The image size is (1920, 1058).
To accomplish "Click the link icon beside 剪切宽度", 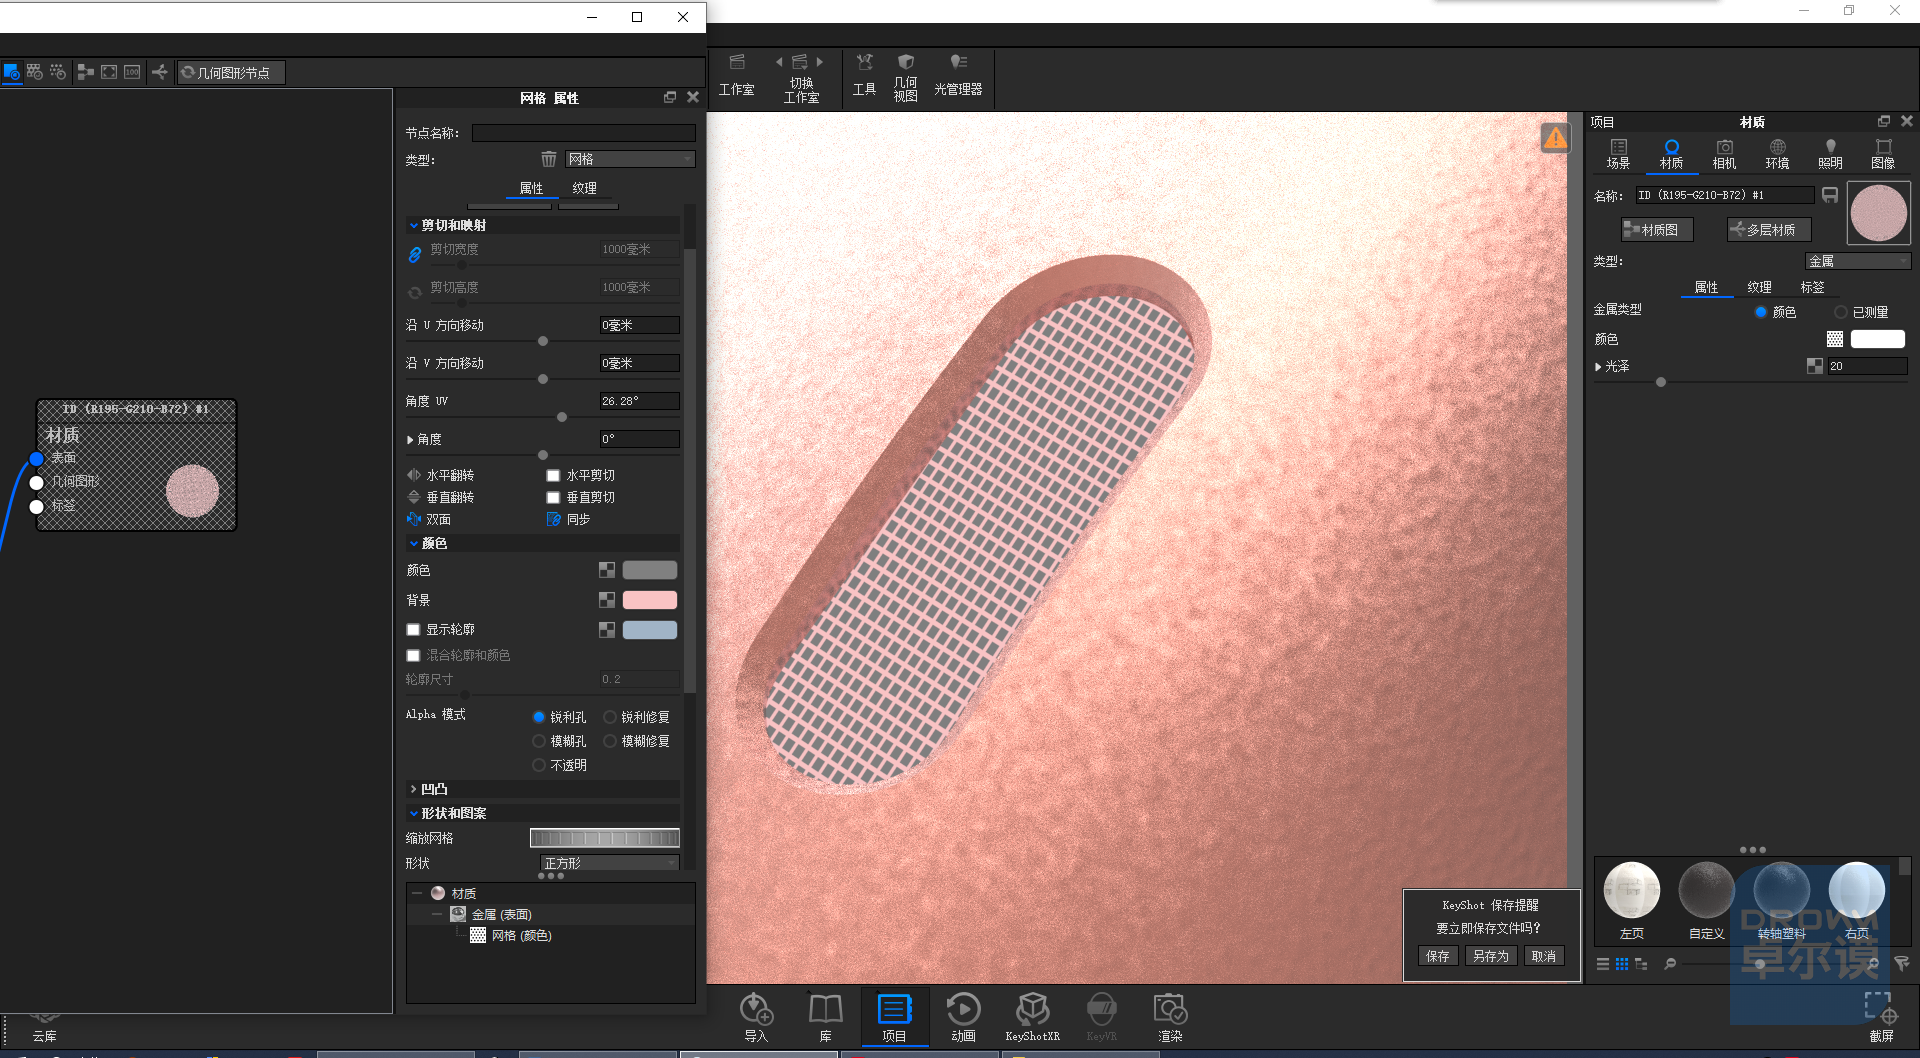I will [414, 254].
